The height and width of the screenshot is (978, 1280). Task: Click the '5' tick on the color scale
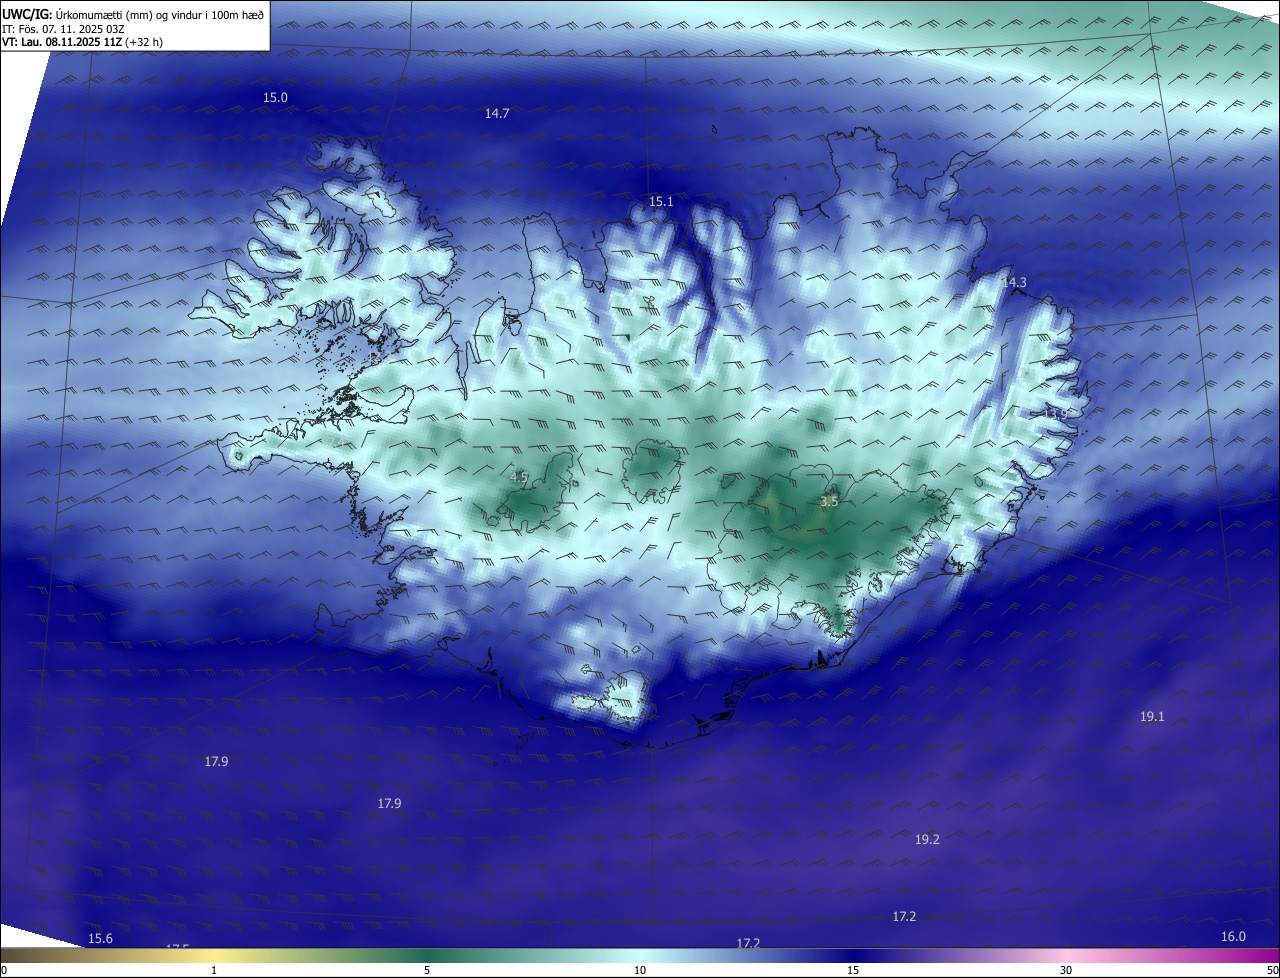click(427, 970)
